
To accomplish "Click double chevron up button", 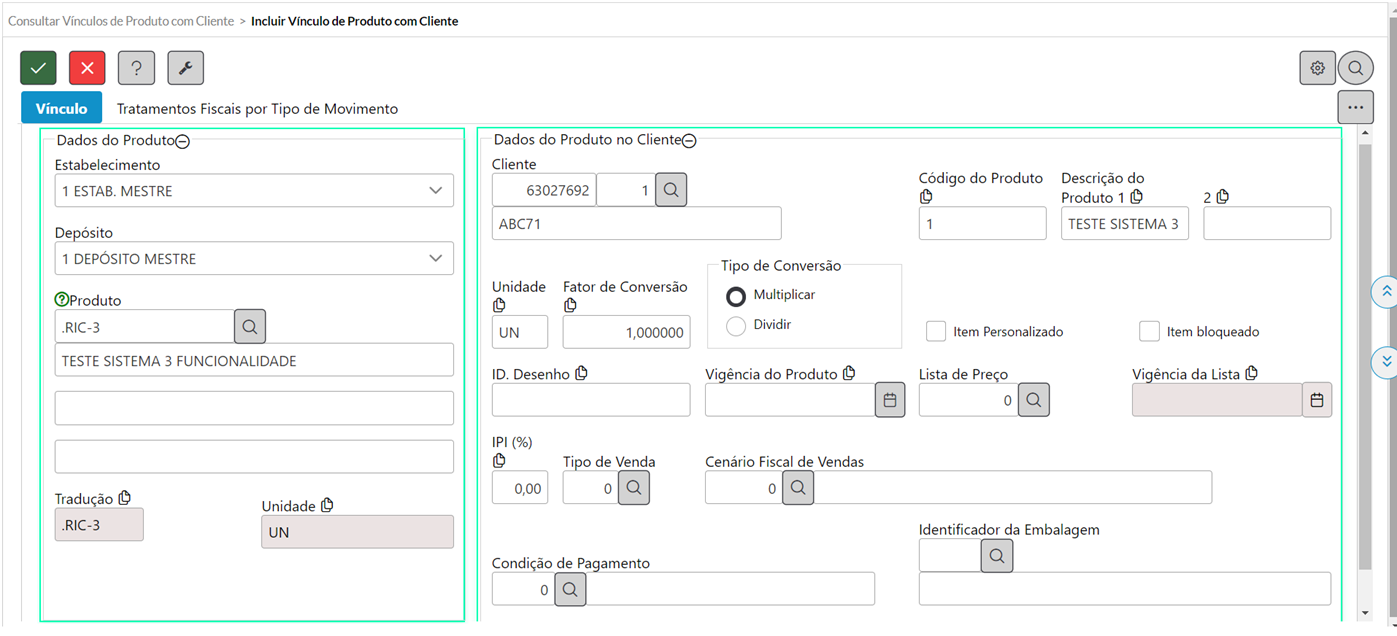I will pos(1385,292).
